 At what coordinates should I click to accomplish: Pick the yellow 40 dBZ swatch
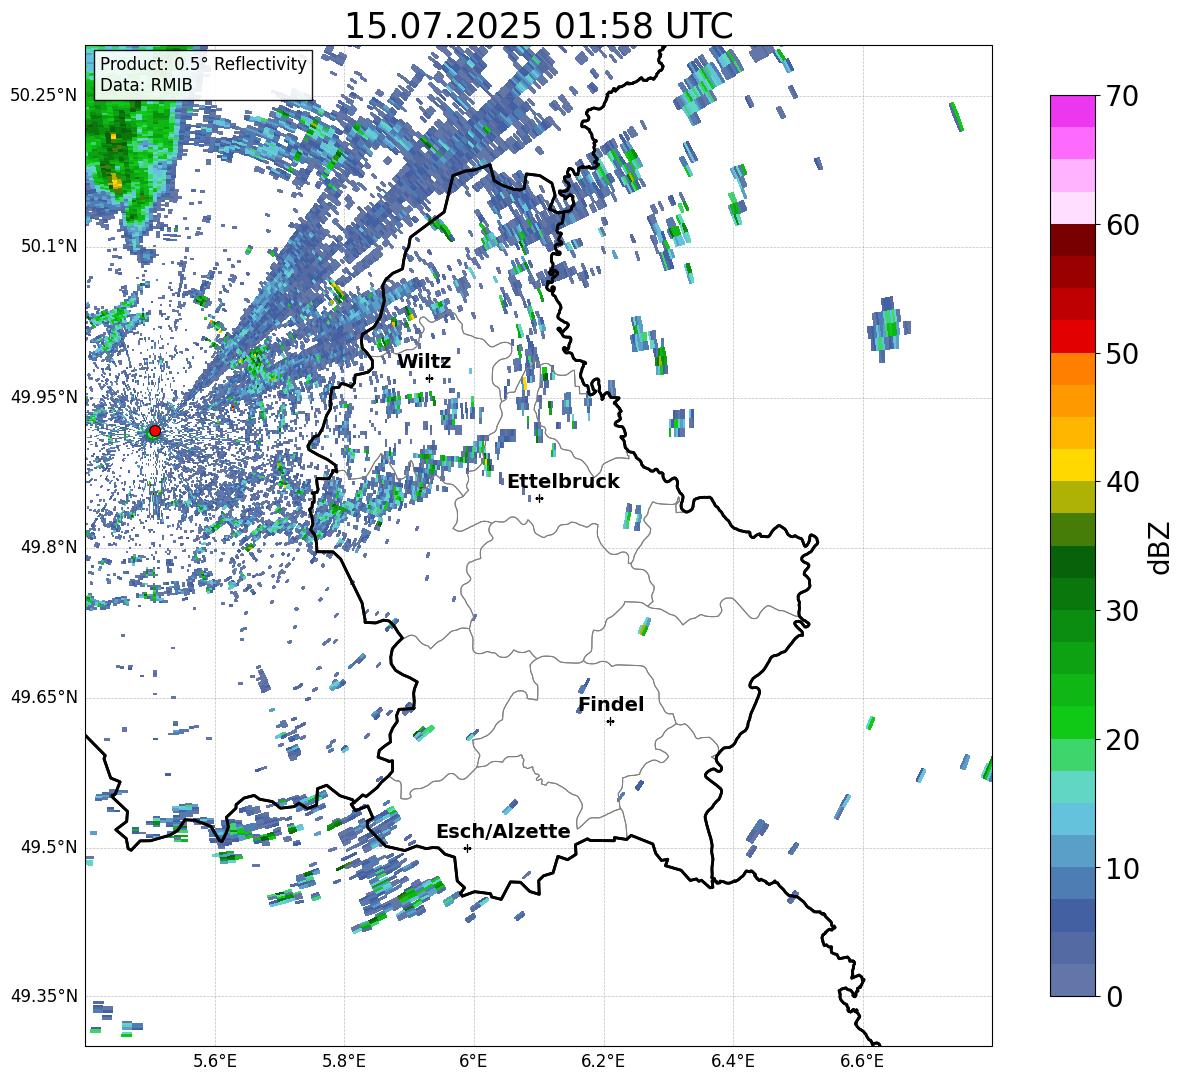[1073, 465]
